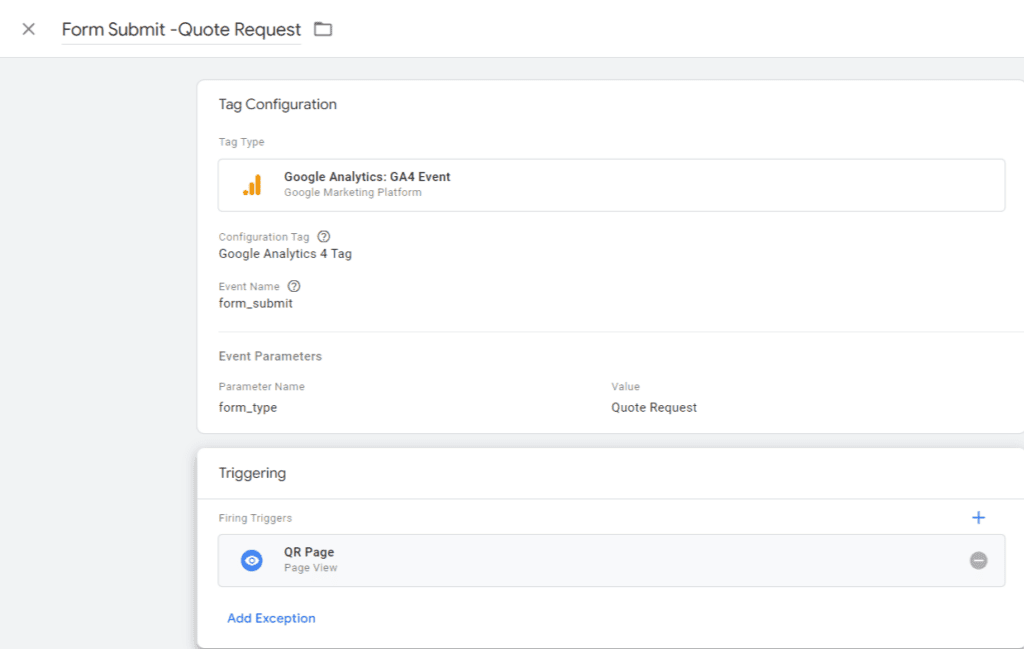Select the Quote Request parameter value
Image resolution: width=1024 pixels, height=649 pixels.
click(654, 407)
